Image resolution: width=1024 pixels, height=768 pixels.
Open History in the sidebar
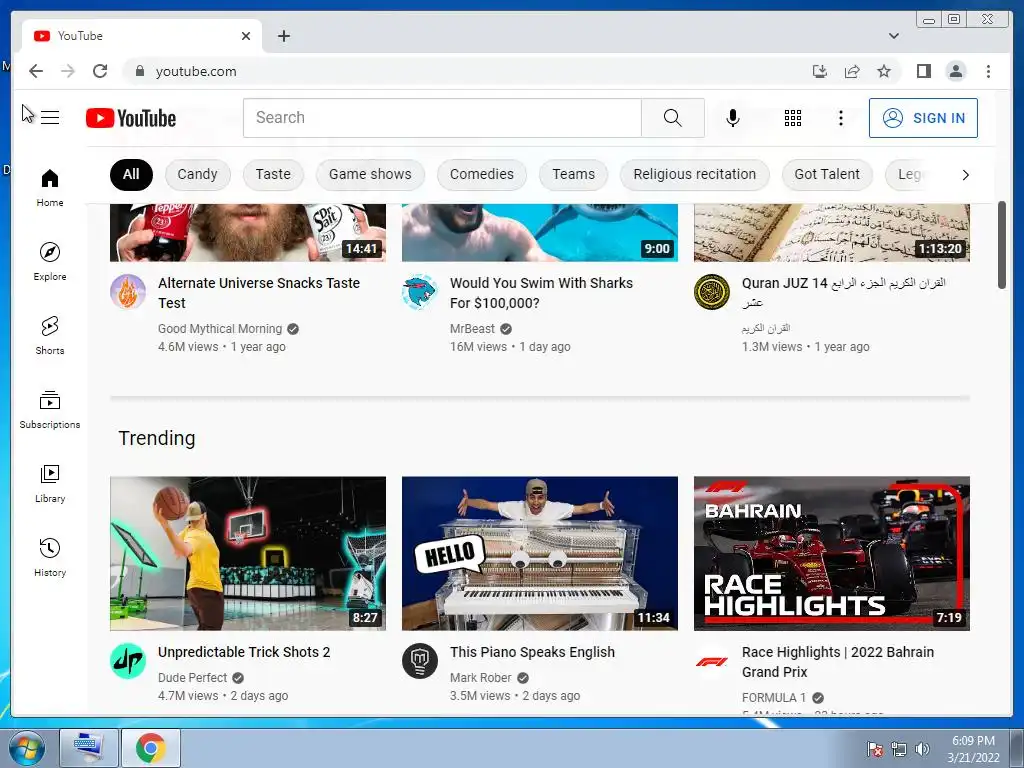tap(50, 557)
